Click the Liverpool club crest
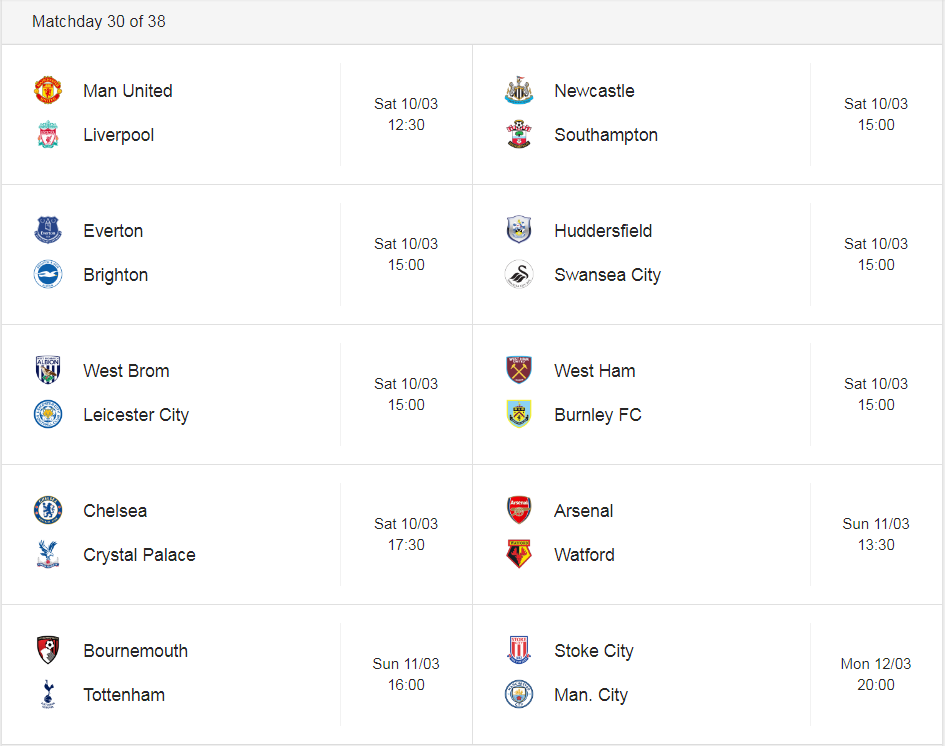Viewport: 945px width, 746px height. (48, 134)
